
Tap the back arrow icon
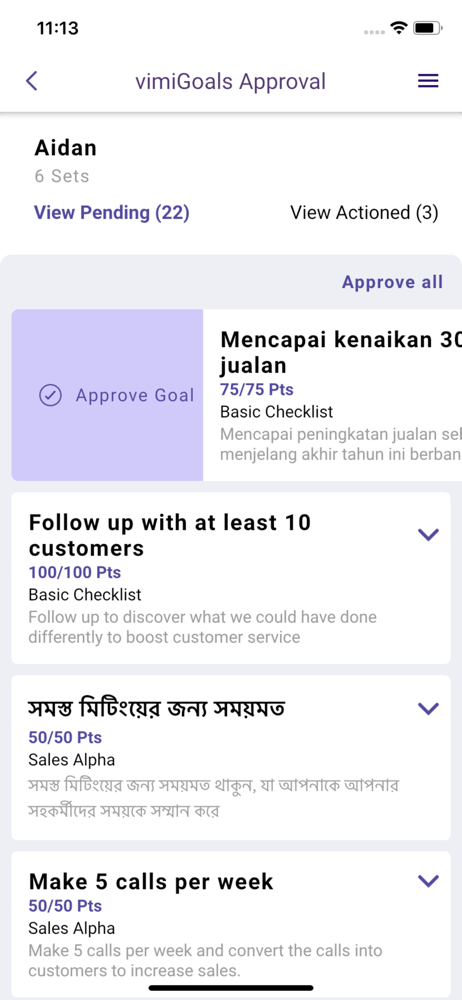click(32, 81)
